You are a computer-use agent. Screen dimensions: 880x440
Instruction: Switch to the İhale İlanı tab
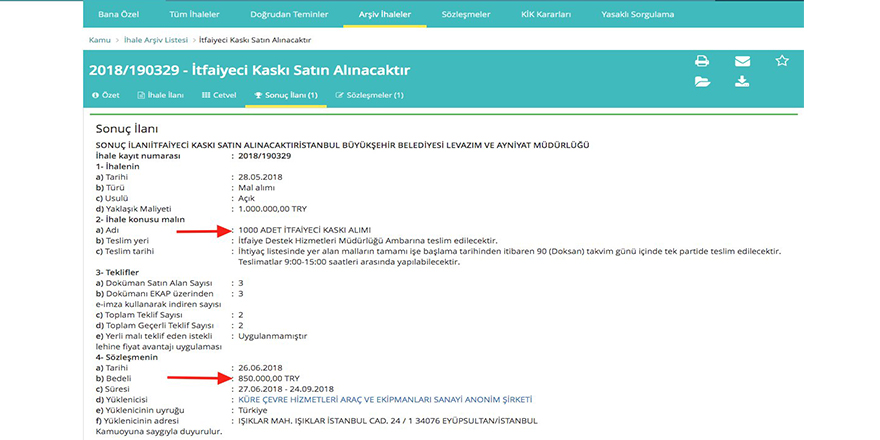[x=160, y=95]
